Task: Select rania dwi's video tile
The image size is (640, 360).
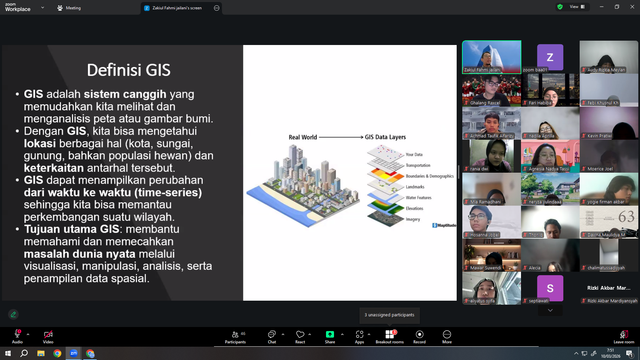Action: click(491, 156)
